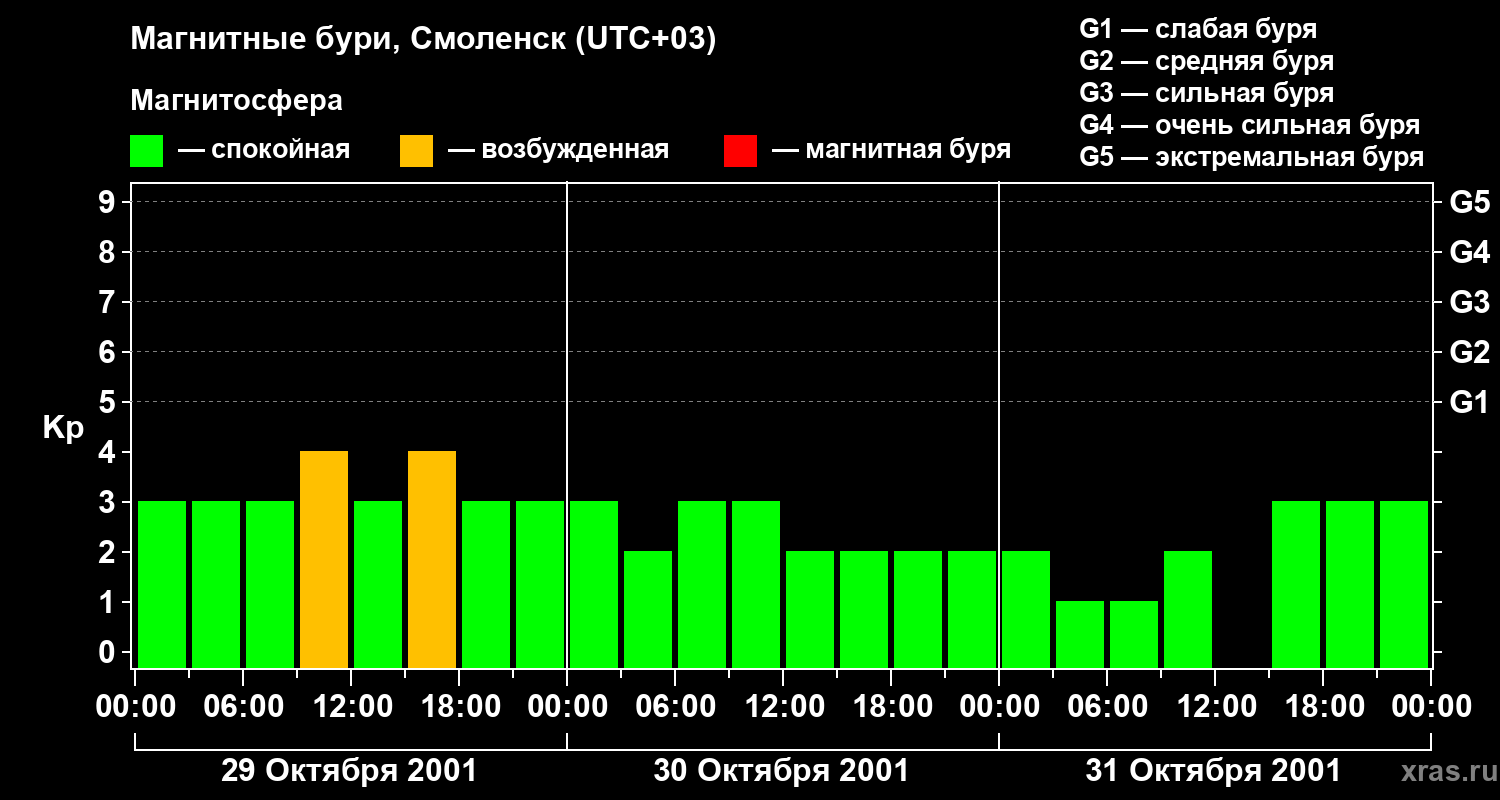
Task: Select the 'G5 — экстремальная буря' legend line
Action: tap(1252, 157)
